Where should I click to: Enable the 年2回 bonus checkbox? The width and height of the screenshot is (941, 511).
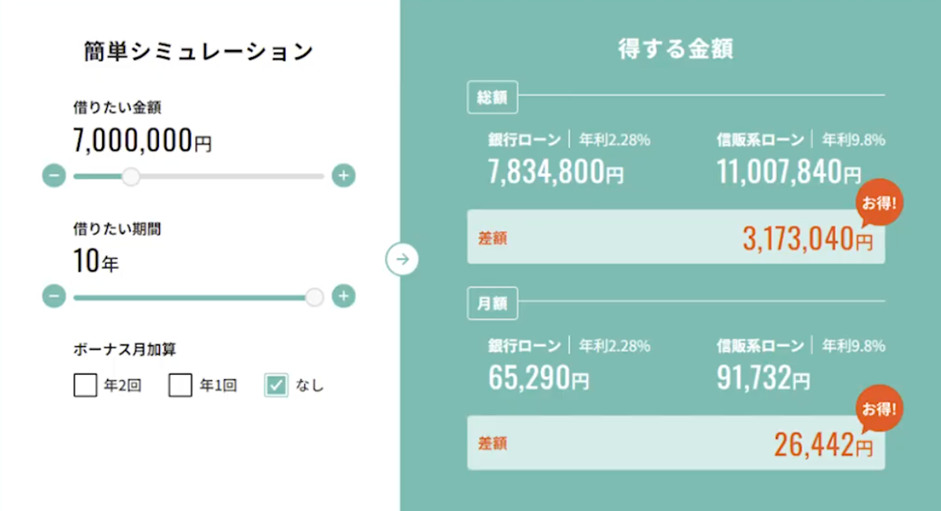[x=85, y=385]
